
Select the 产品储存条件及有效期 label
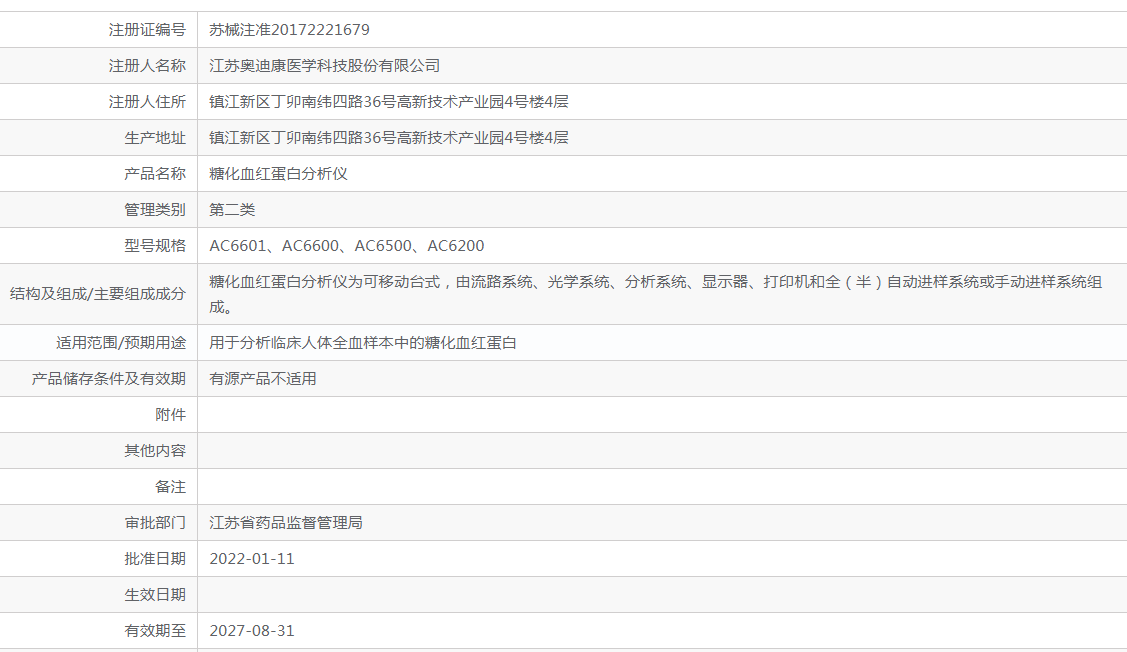(109, 378)
